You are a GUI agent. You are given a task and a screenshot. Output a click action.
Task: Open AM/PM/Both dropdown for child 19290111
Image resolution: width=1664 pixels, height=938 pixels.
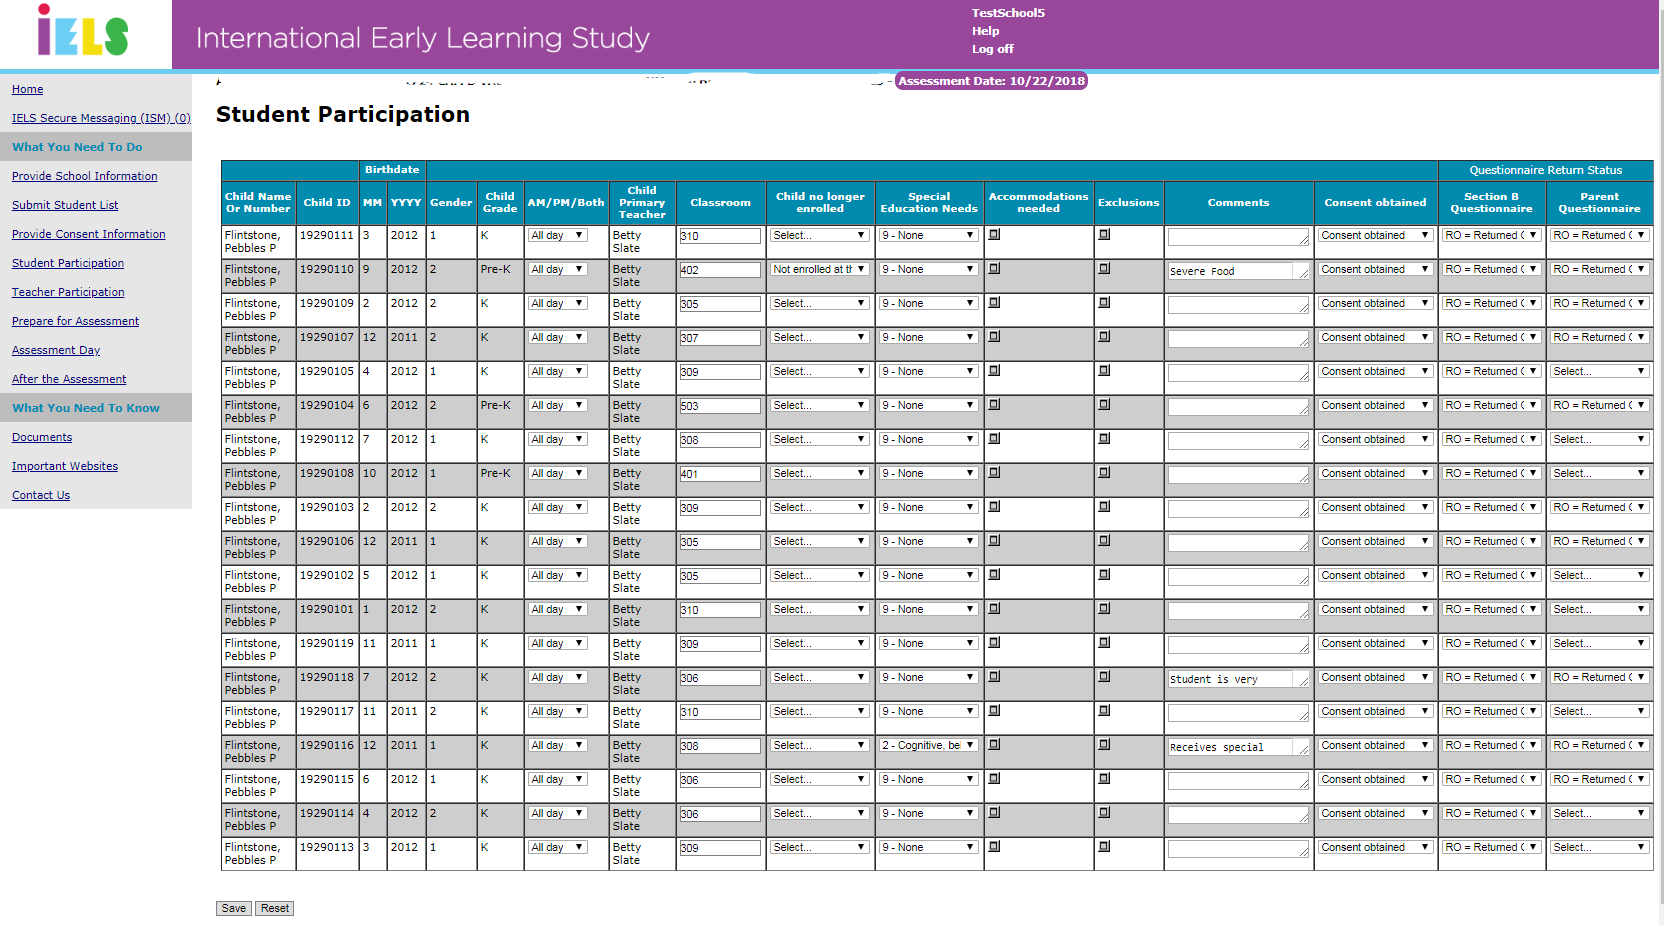point(557,235)
